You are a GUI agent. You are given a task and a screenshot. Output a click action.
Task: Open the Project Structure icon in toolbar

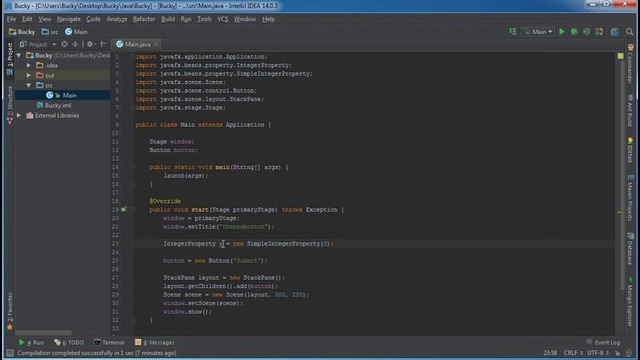point(614,32)
